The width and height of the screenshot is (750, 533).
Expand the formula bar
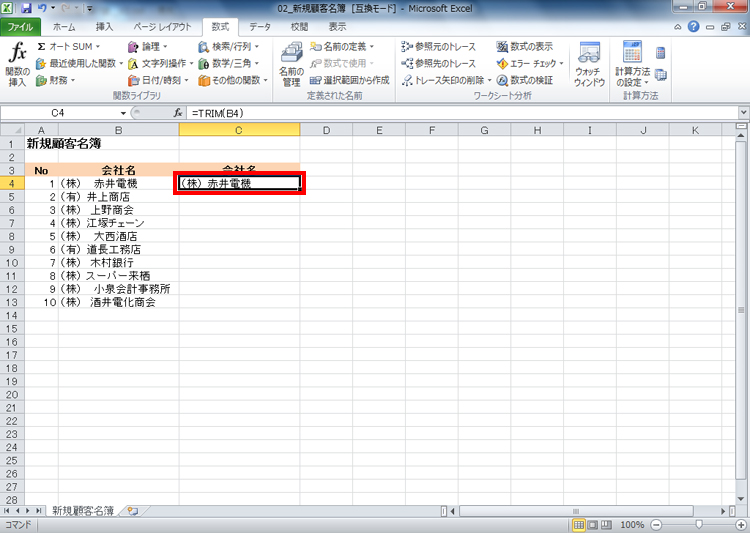coord(744,113)
